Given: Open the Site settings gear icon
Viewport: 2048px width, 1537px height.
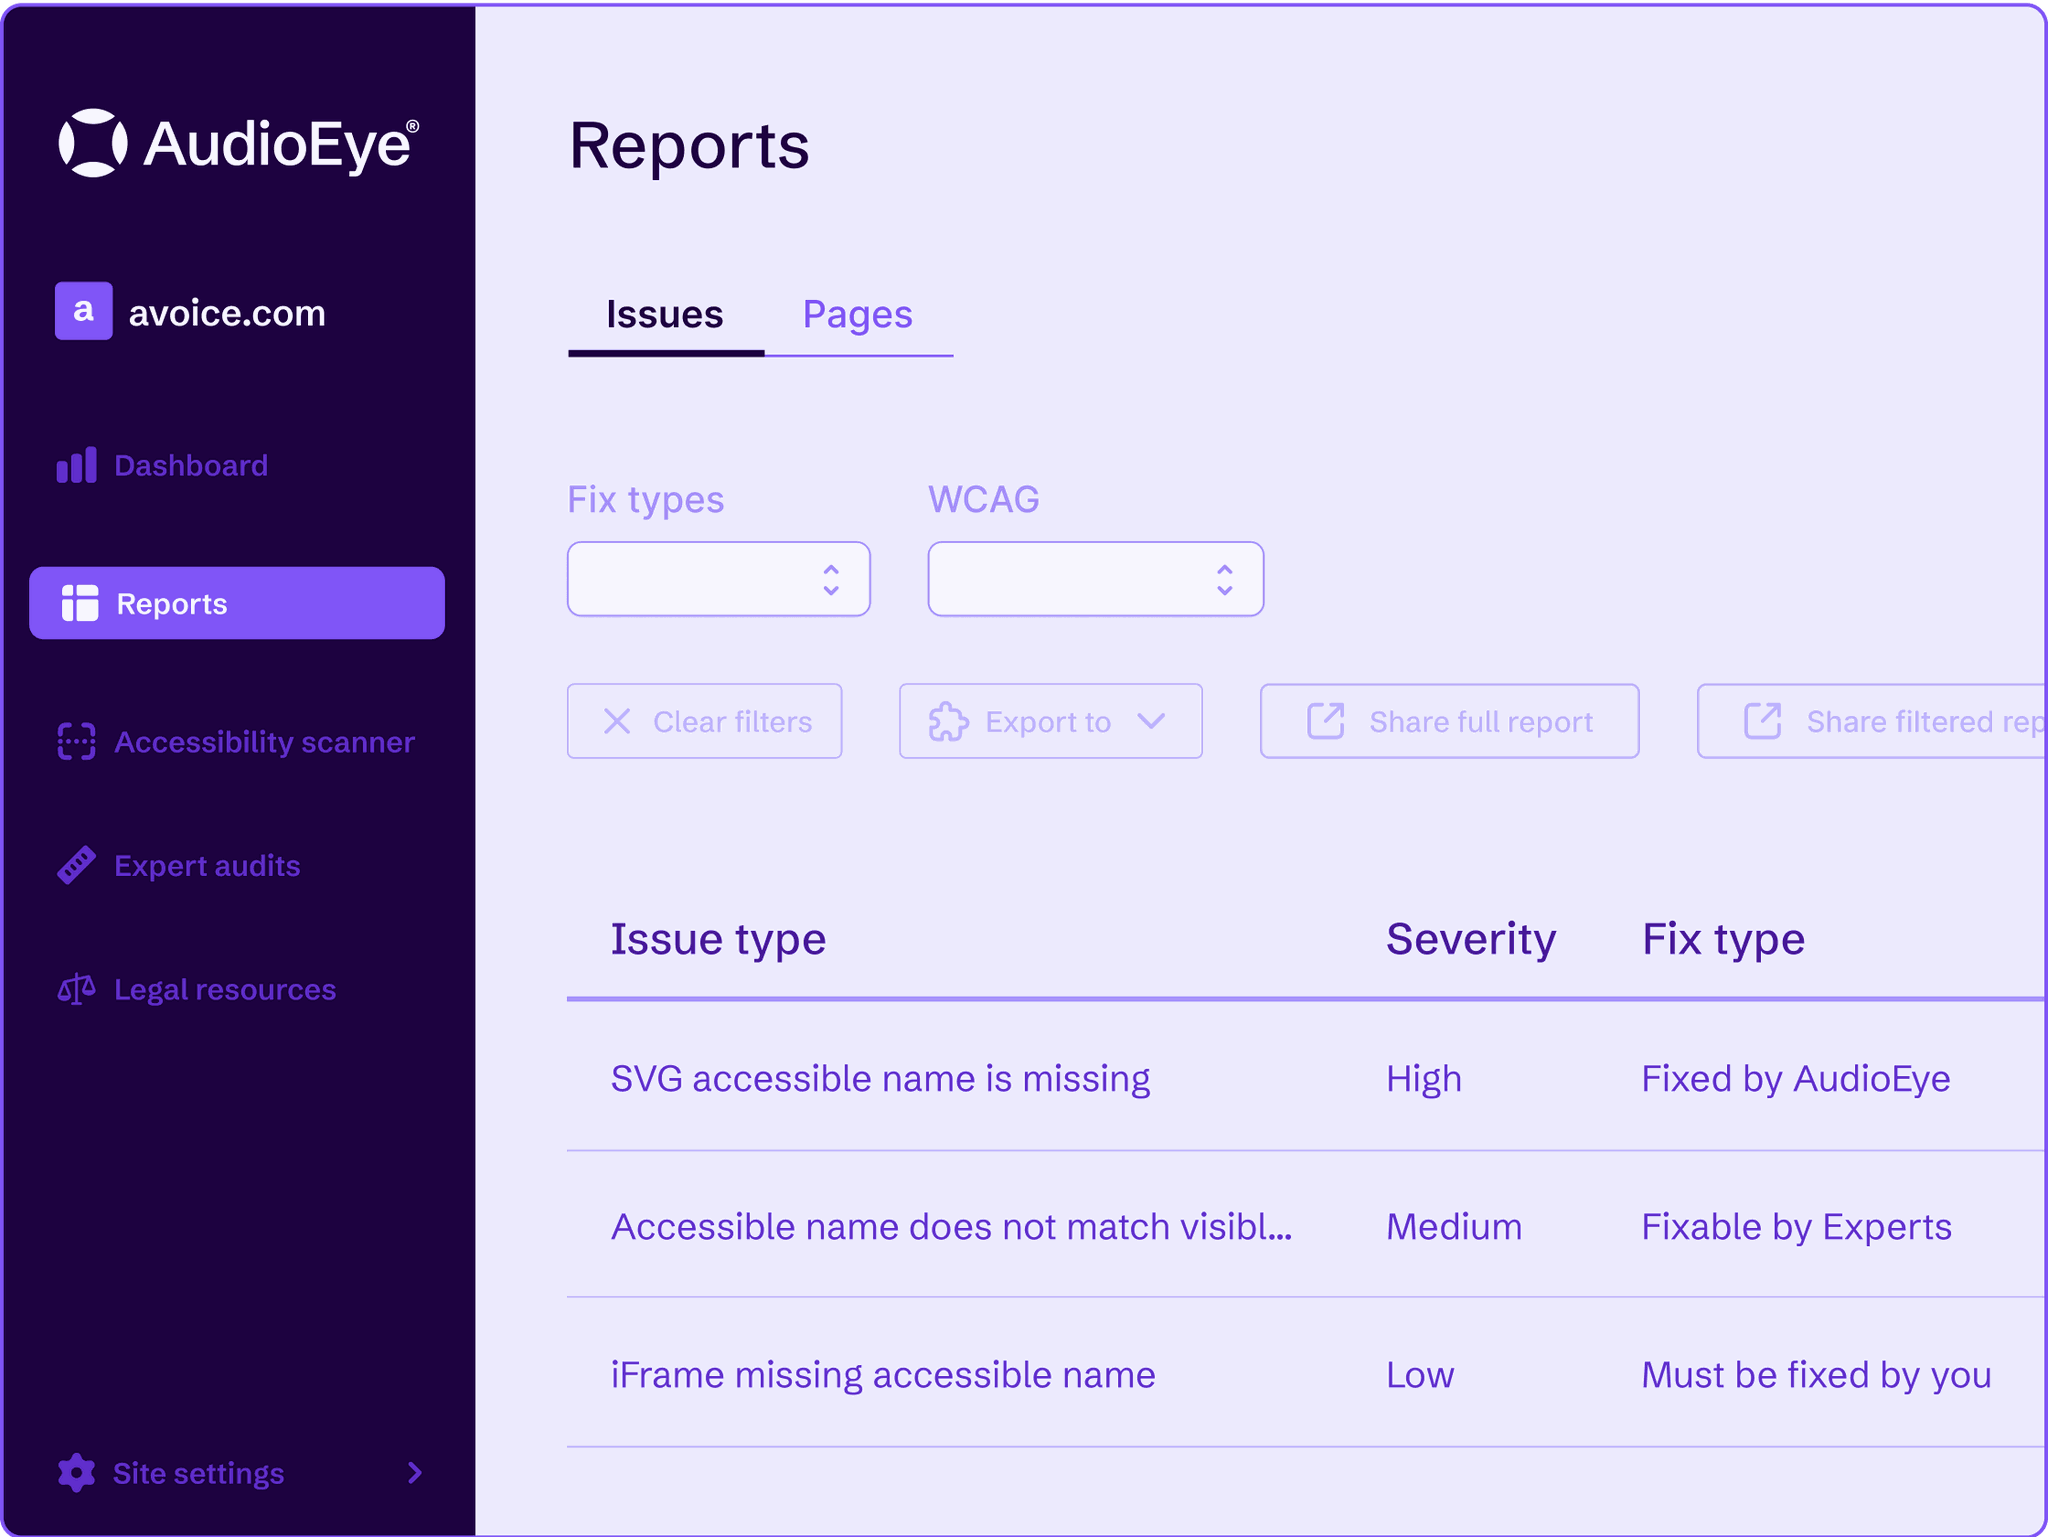Looking at the screenshot, I should click(74, 1473).
